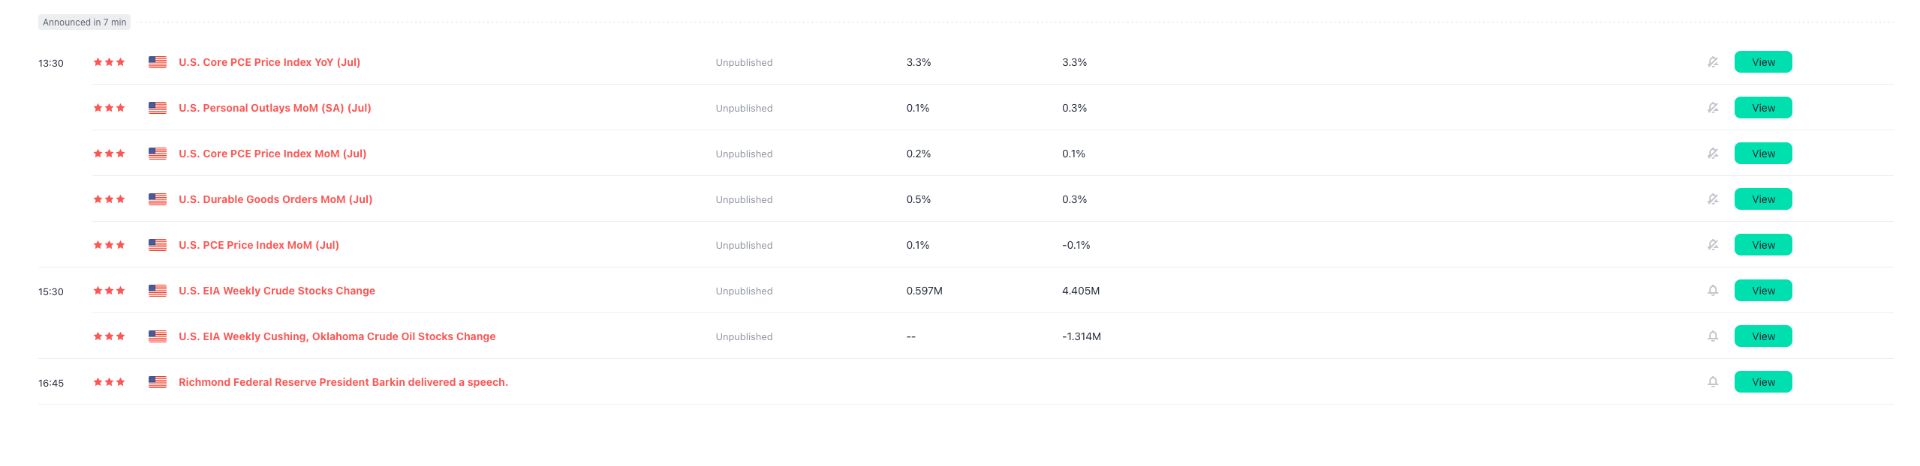
Task: Click the 'Announced in 7 min' label
Action: pyautogui.click(x=84, y=22)
